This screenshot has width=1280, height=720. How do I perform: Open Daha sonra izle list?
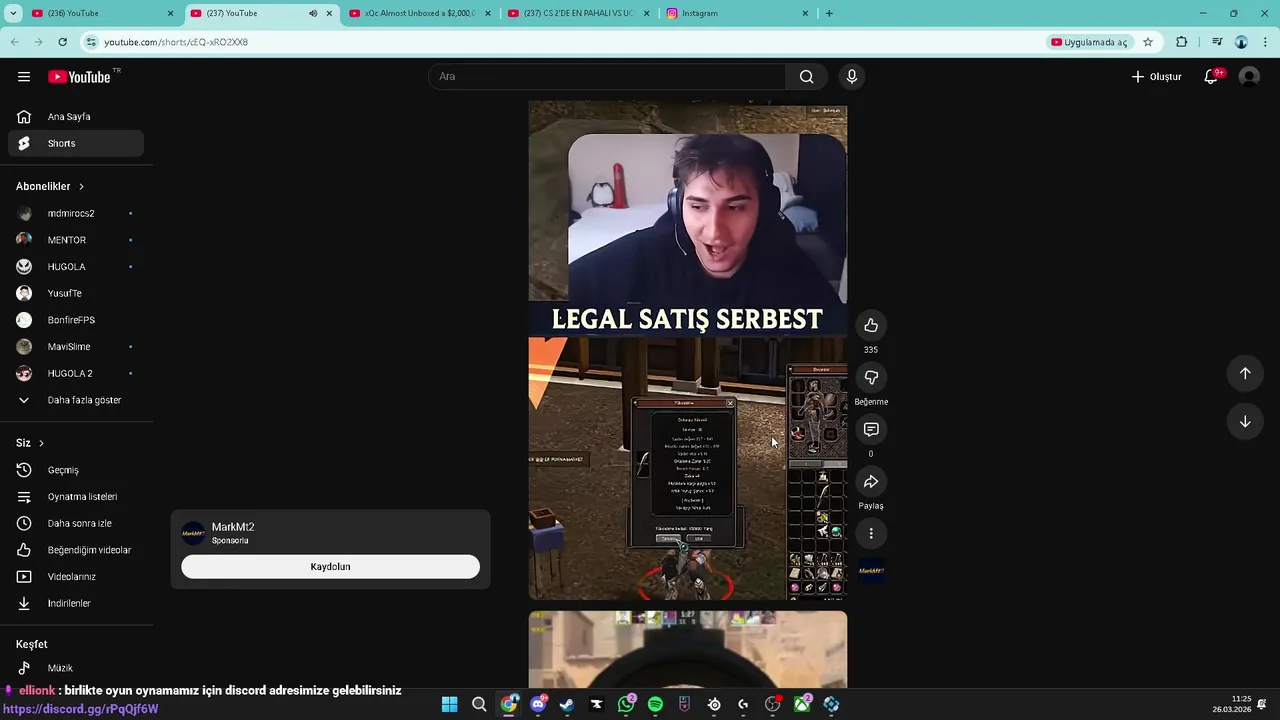click(x=76, y=523)
